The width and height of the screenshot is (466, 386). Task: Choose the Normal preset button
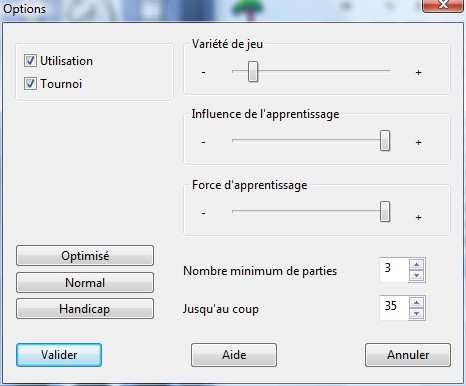pyautogui.click(x=85, y=282)
